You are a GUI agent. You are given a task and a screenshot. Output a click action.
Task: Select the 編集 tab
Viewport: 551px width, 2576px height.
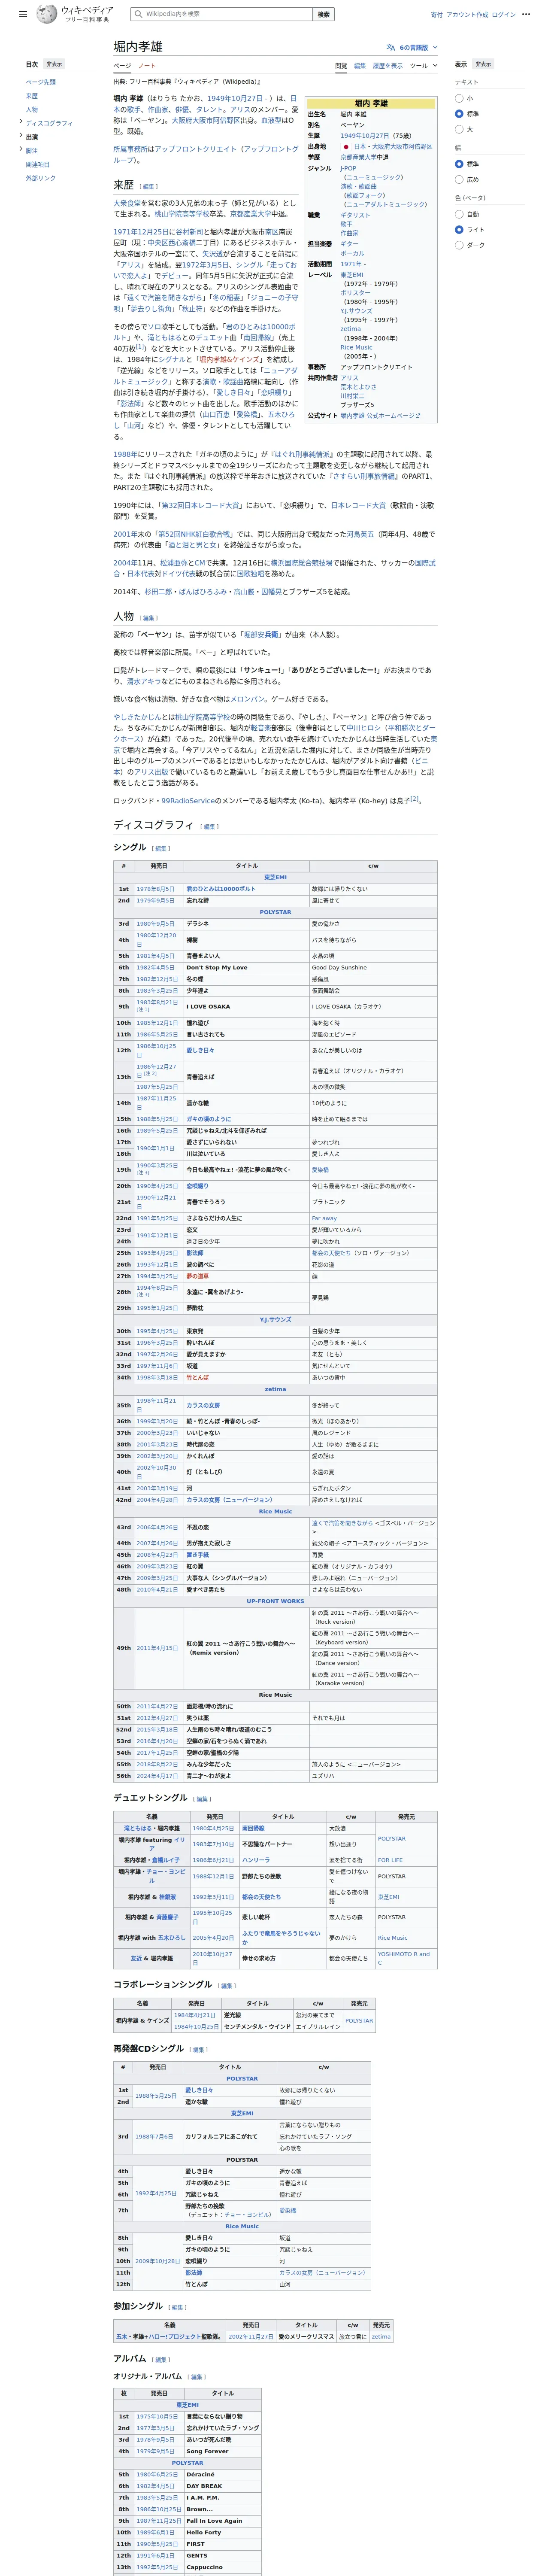360,66
